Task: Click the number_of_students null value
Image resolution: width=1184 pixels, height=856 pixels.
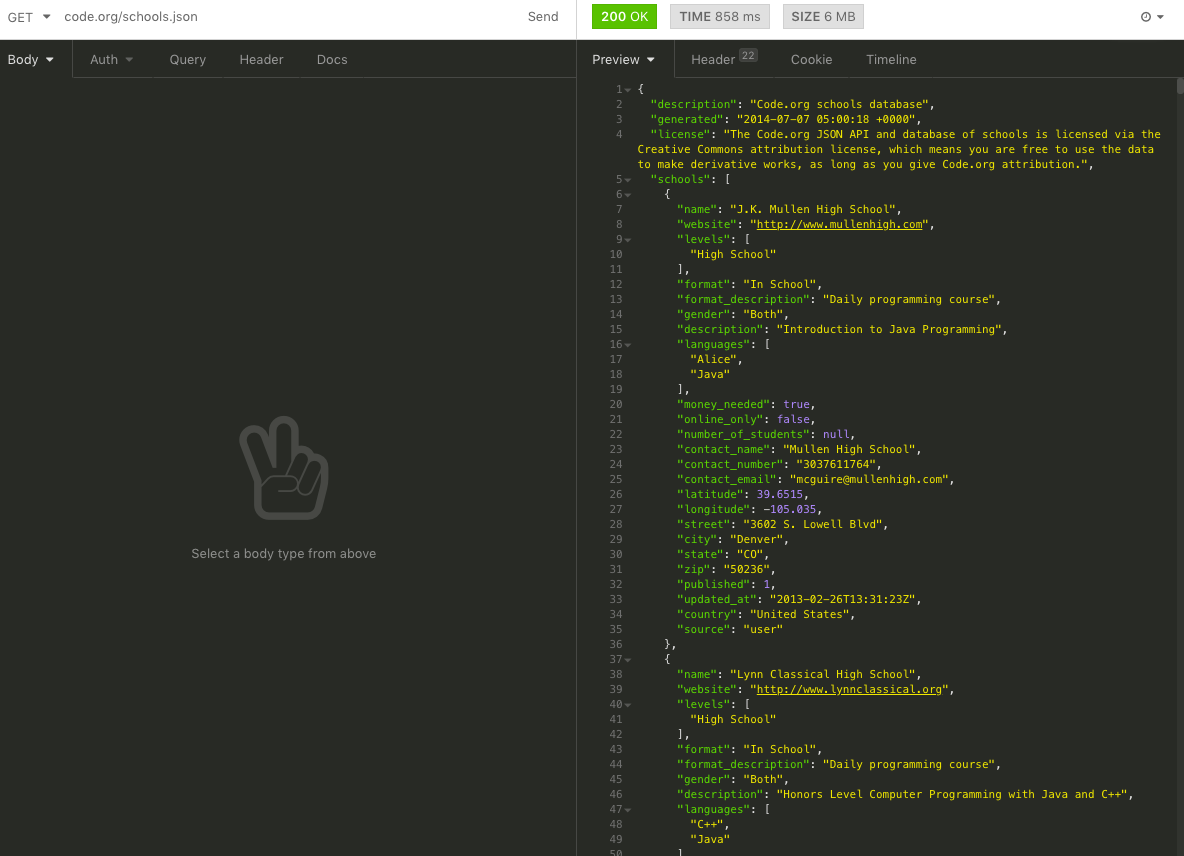Action: click(835, 434)
